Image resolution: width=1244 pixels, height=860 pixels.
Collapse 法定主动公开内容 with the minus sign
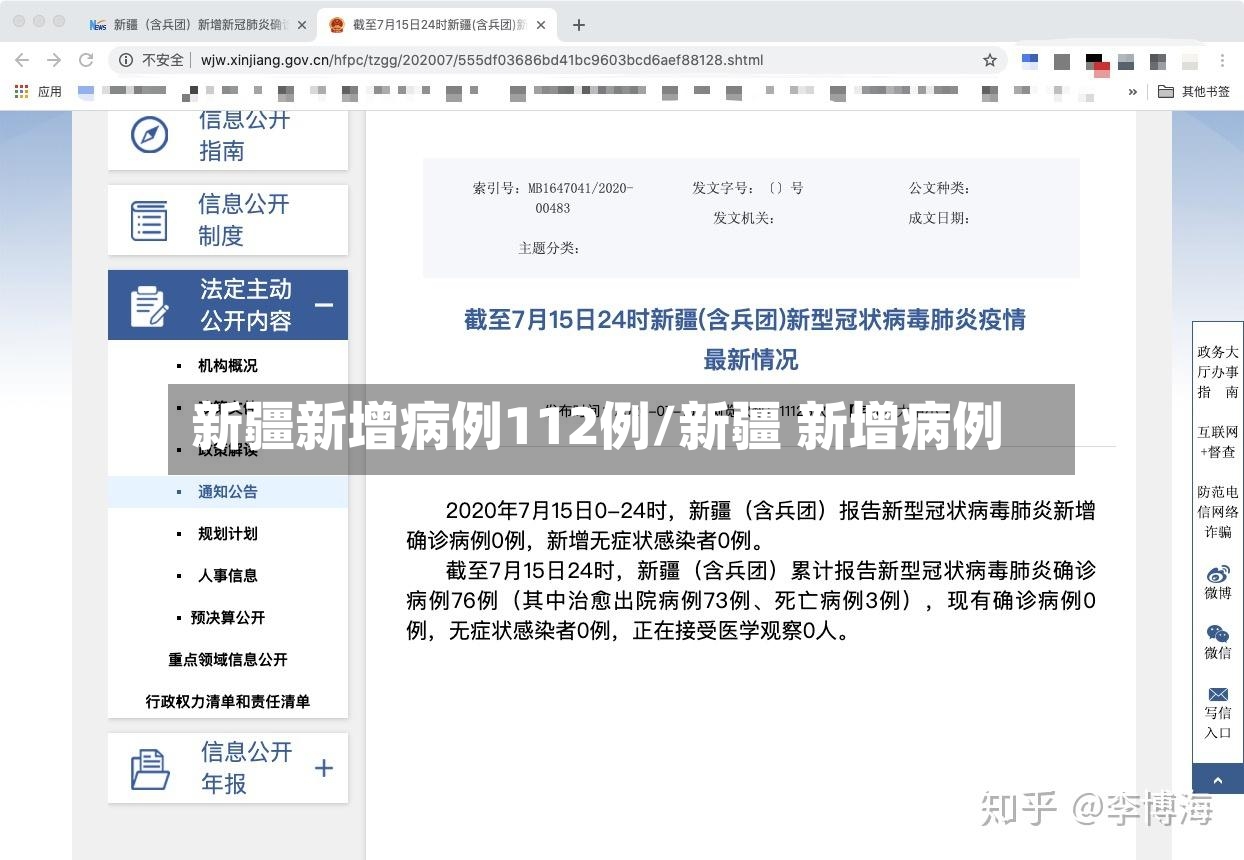point(324,305)
